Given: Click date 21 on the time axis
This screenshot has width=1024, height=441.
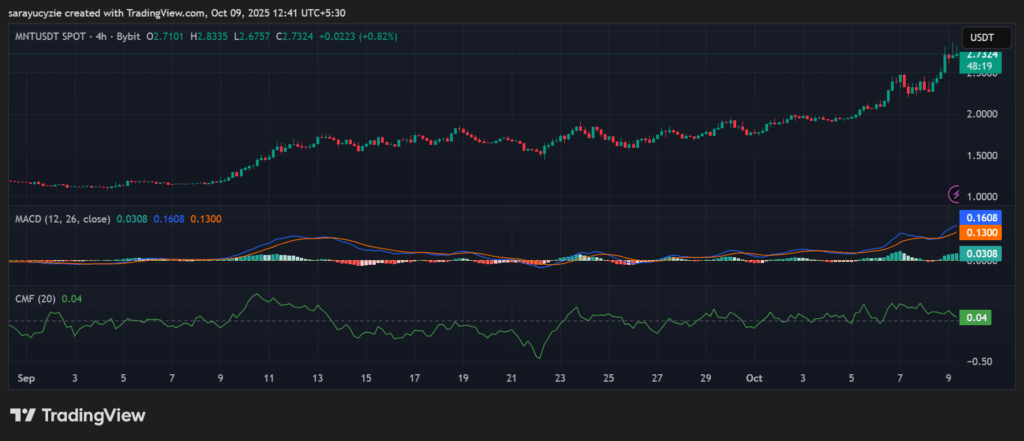Looking at the screenshot, I should 511,380.
